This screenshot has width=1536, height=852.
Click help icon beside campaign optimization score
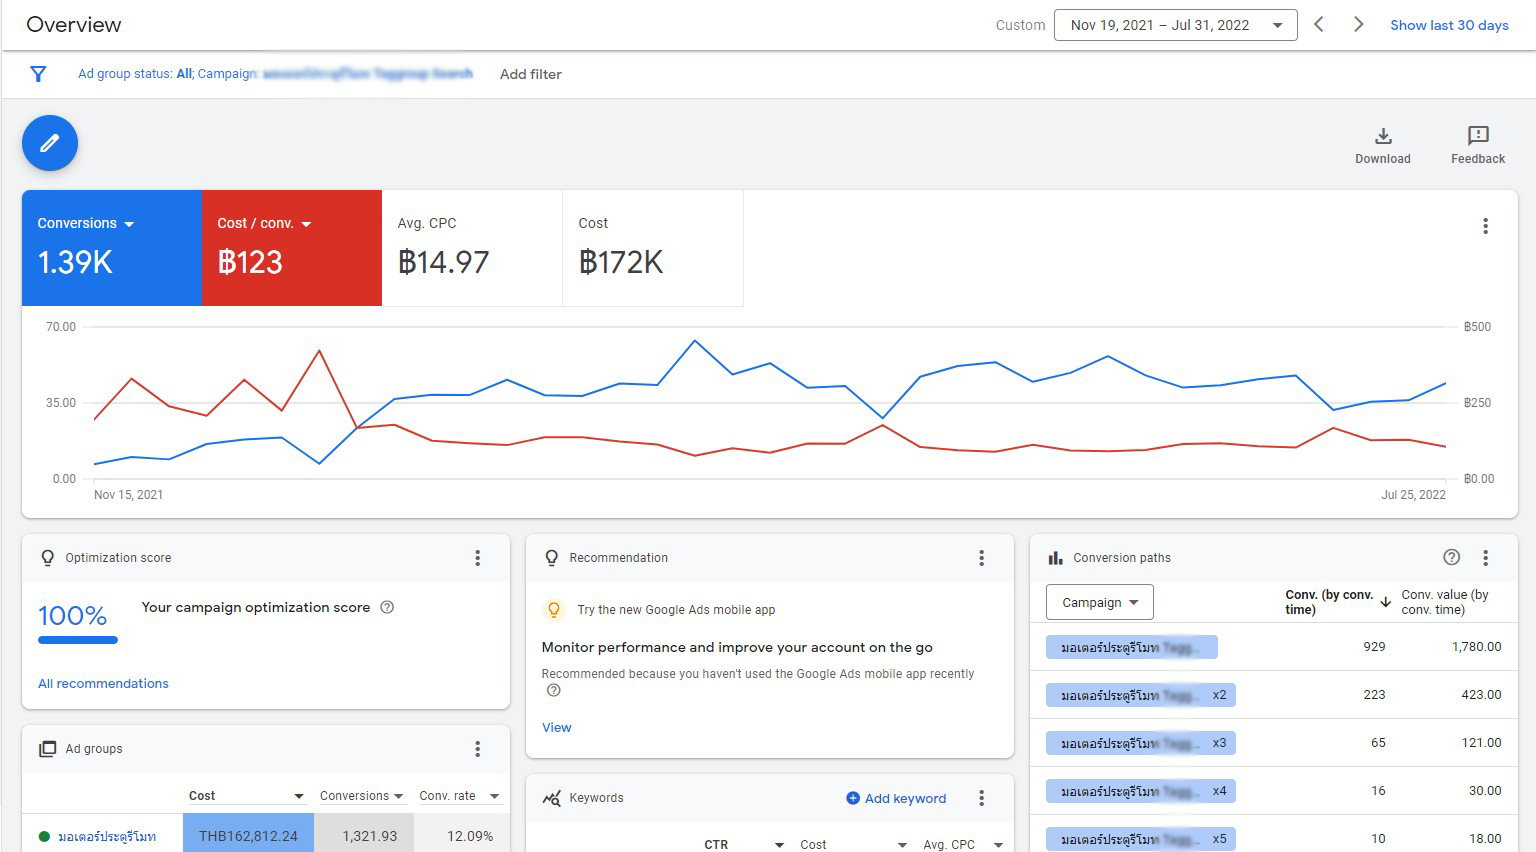pos(387,607)
